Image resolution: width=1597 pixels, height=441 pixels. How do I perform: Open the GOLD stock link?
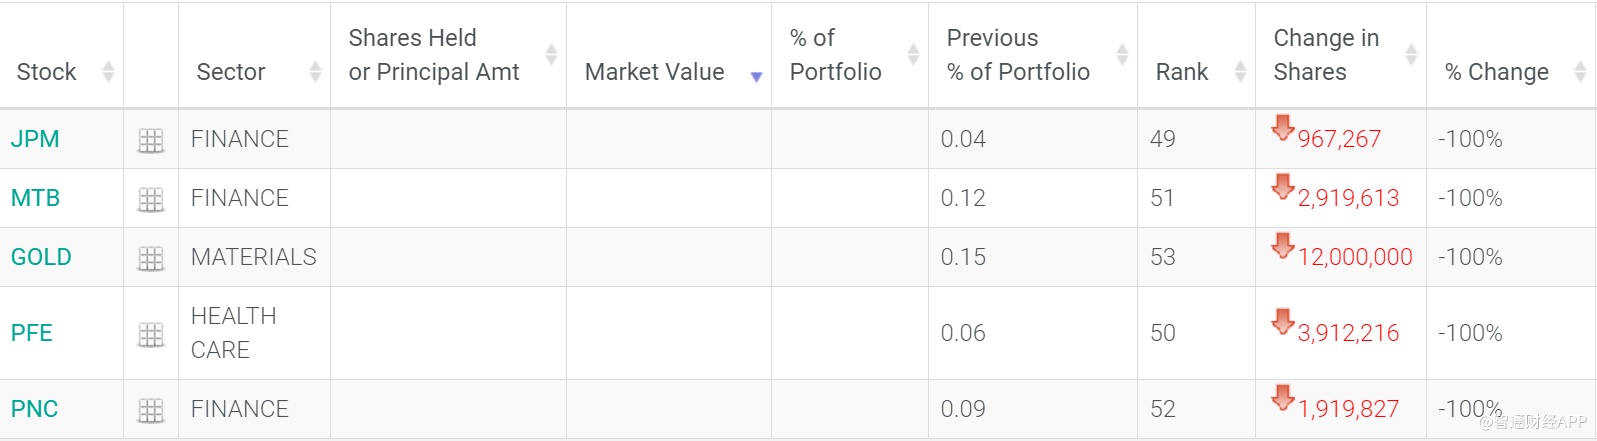pos(41,257)
